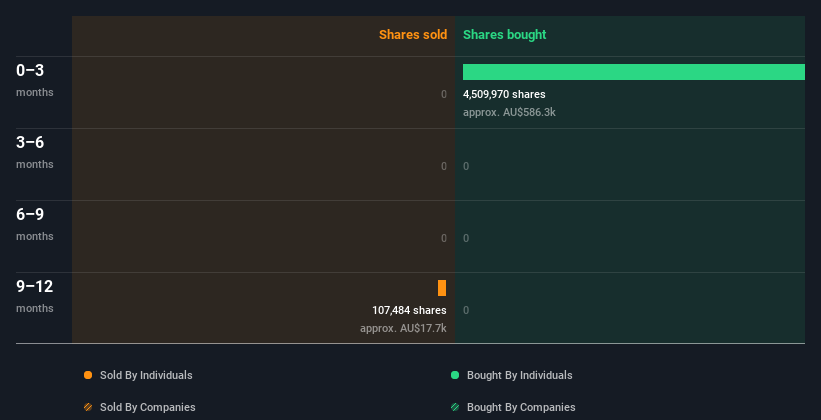Select the 9–12 months row label
The height and width of the screenshot is (420, 821).
(x=35, y=296)
